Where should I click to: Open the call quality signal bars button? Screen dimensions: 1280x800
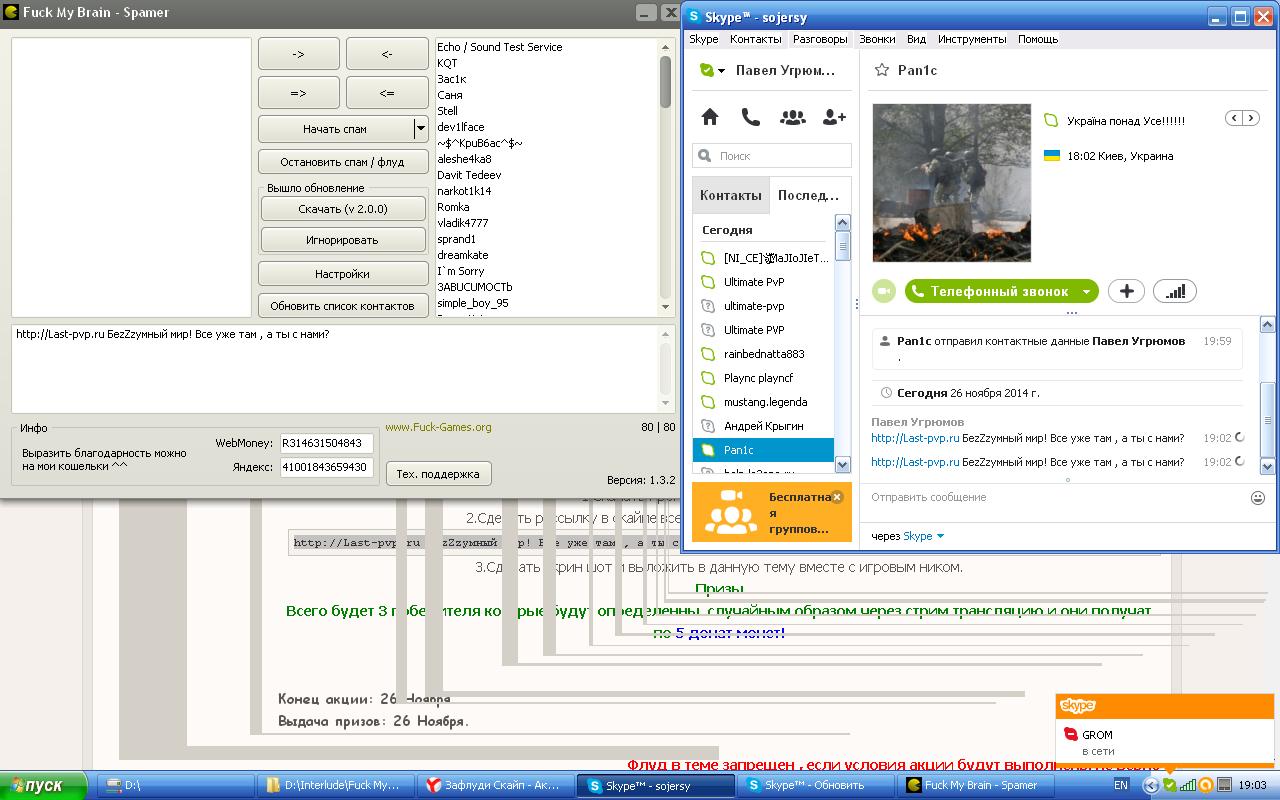[1175, 291]
